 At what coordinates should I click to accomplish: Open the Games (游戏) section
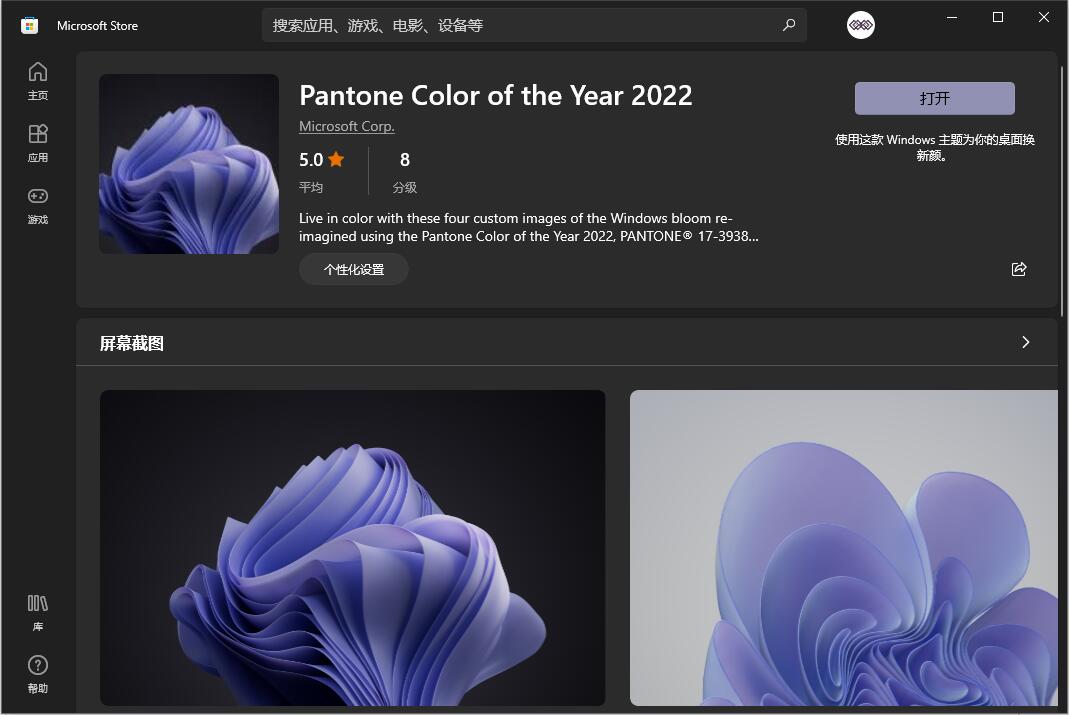[37, 205]
